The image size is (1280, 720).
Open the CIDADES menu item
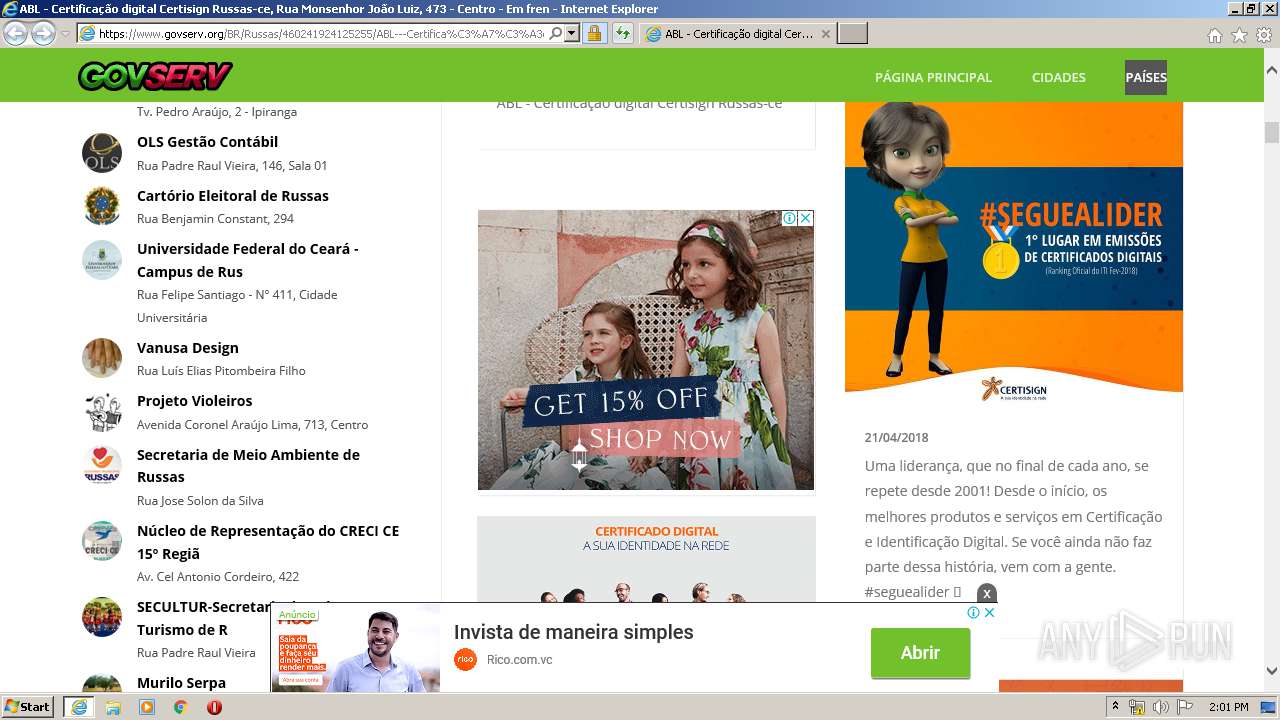coord(1058,77)
